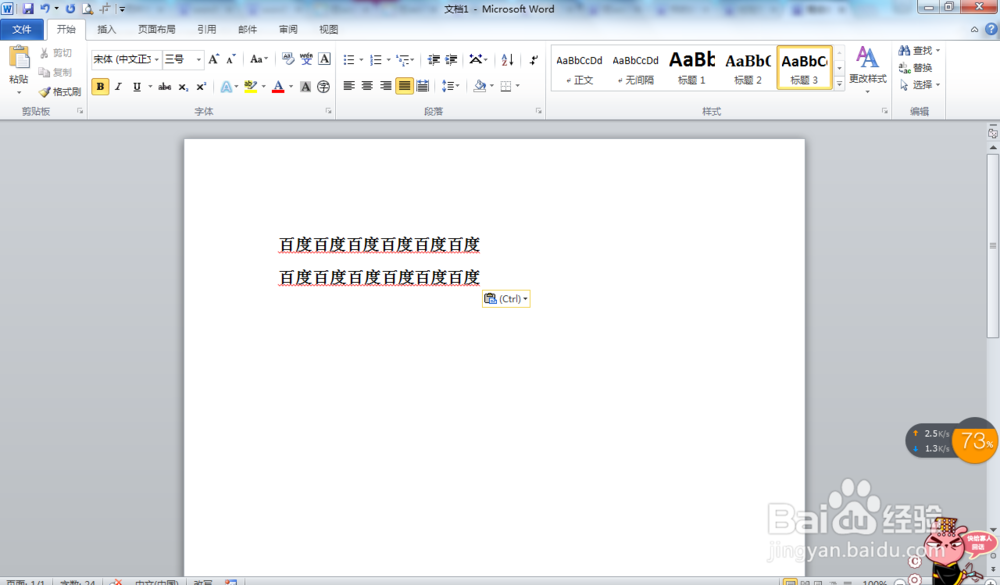Apply character shading icon
The image size is (1000, 585).
click(x=305, y=87)
